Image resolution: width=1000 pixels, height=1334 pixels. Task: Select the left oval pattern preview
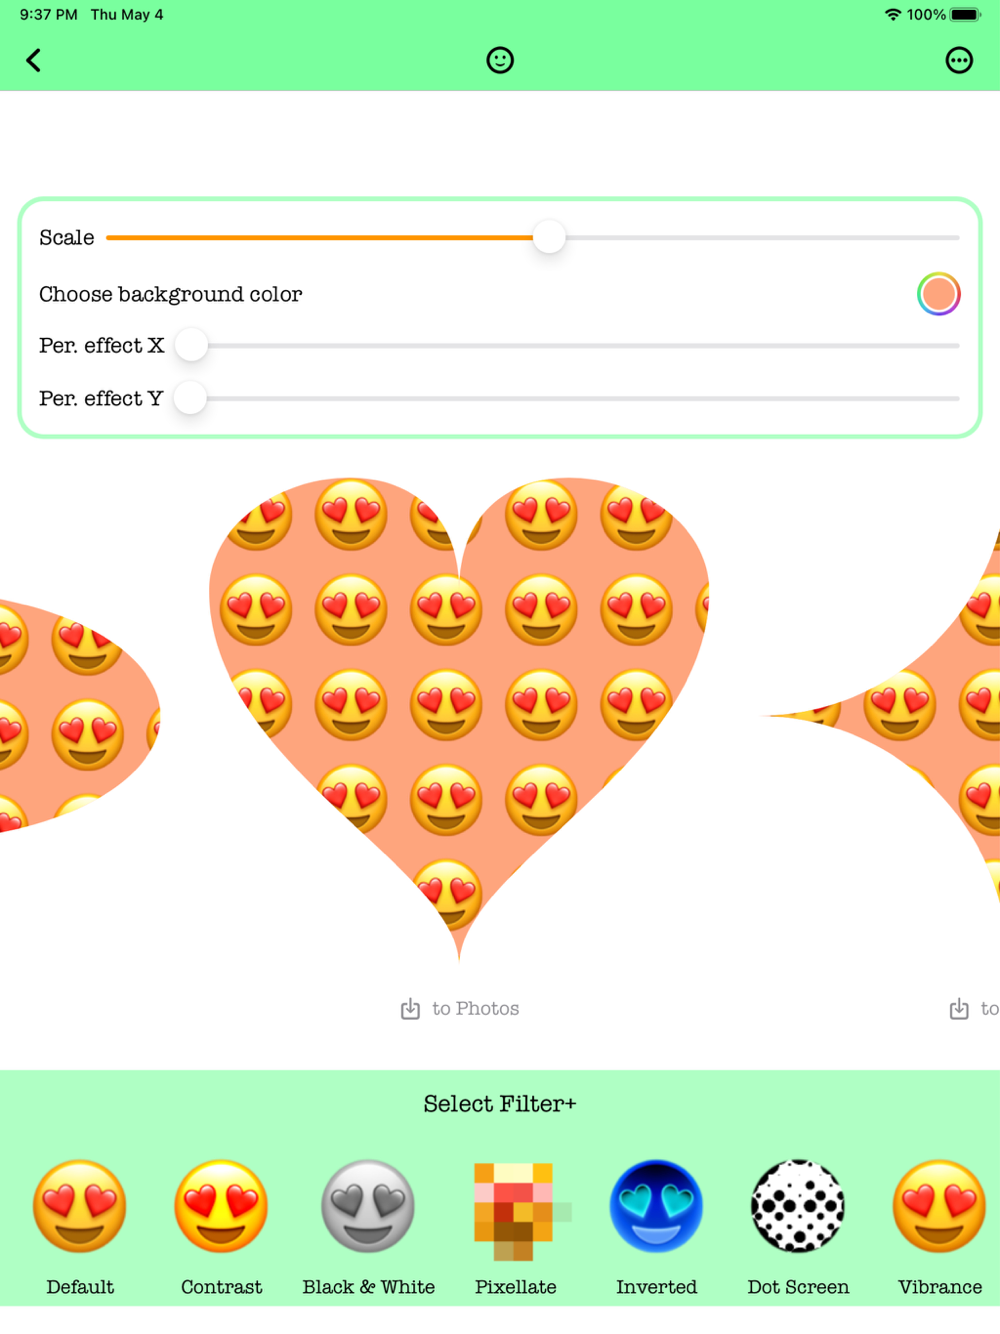pyautogui.click(x=78, y=716)
